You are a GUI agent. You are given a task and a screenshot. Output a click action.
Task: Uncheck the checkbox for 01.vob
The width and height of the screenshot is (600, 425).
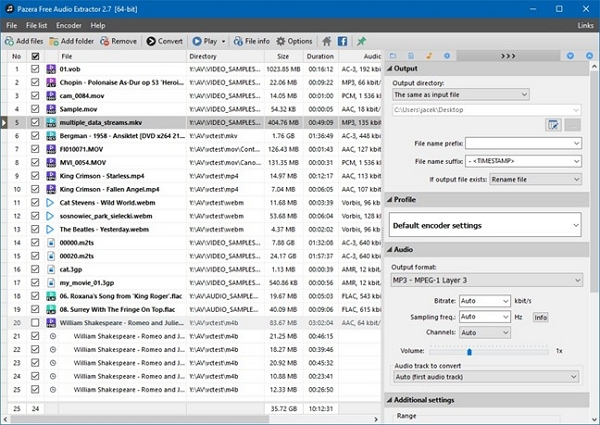point(35,69)
